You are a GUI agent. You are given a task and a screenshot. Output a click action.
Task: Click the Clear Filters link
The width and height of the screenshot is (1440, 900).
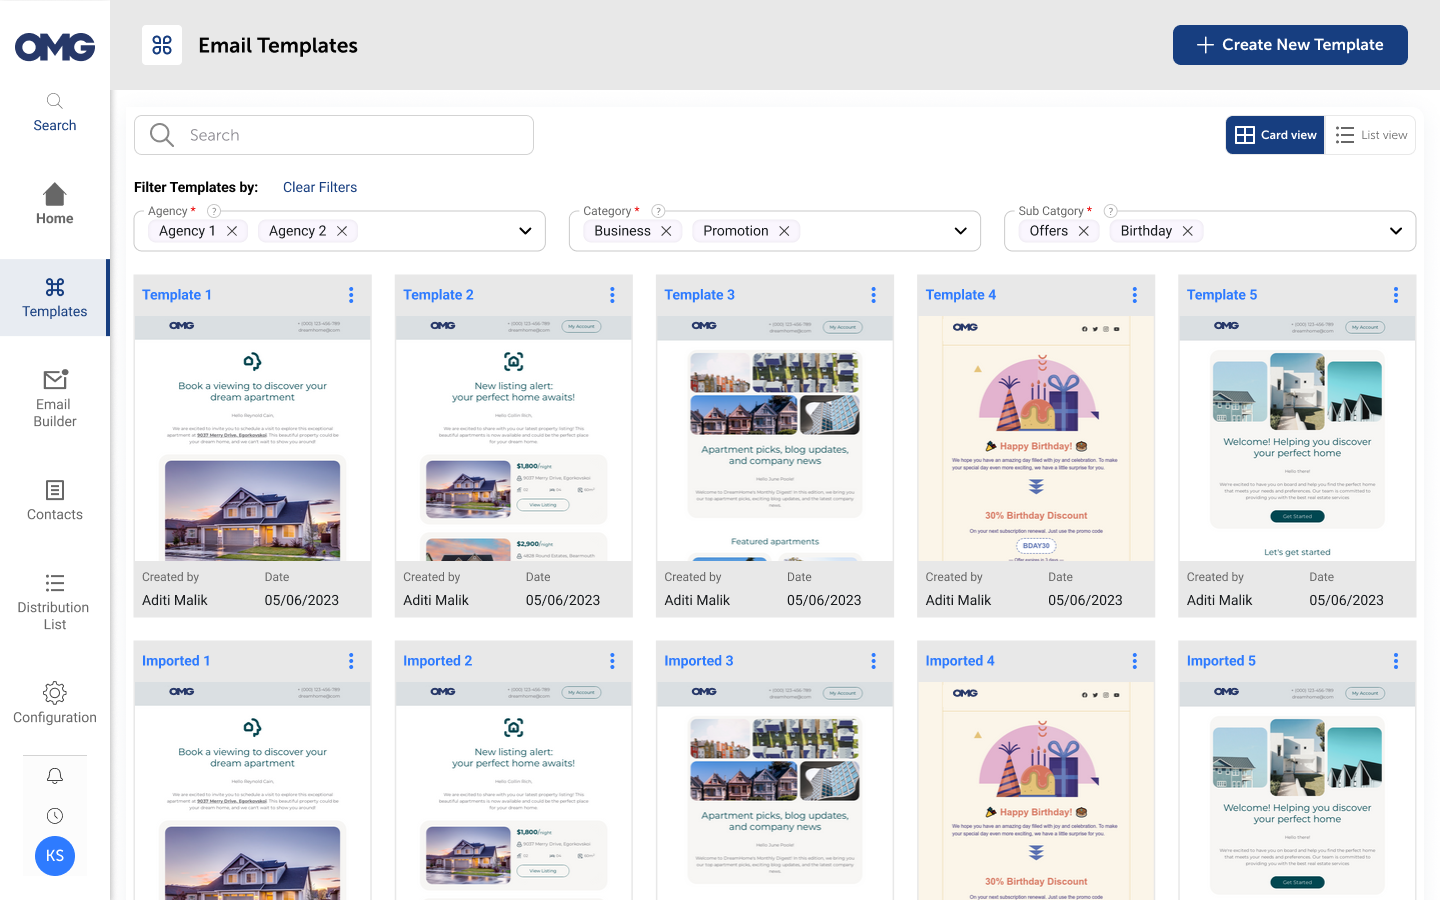point(320,187)
